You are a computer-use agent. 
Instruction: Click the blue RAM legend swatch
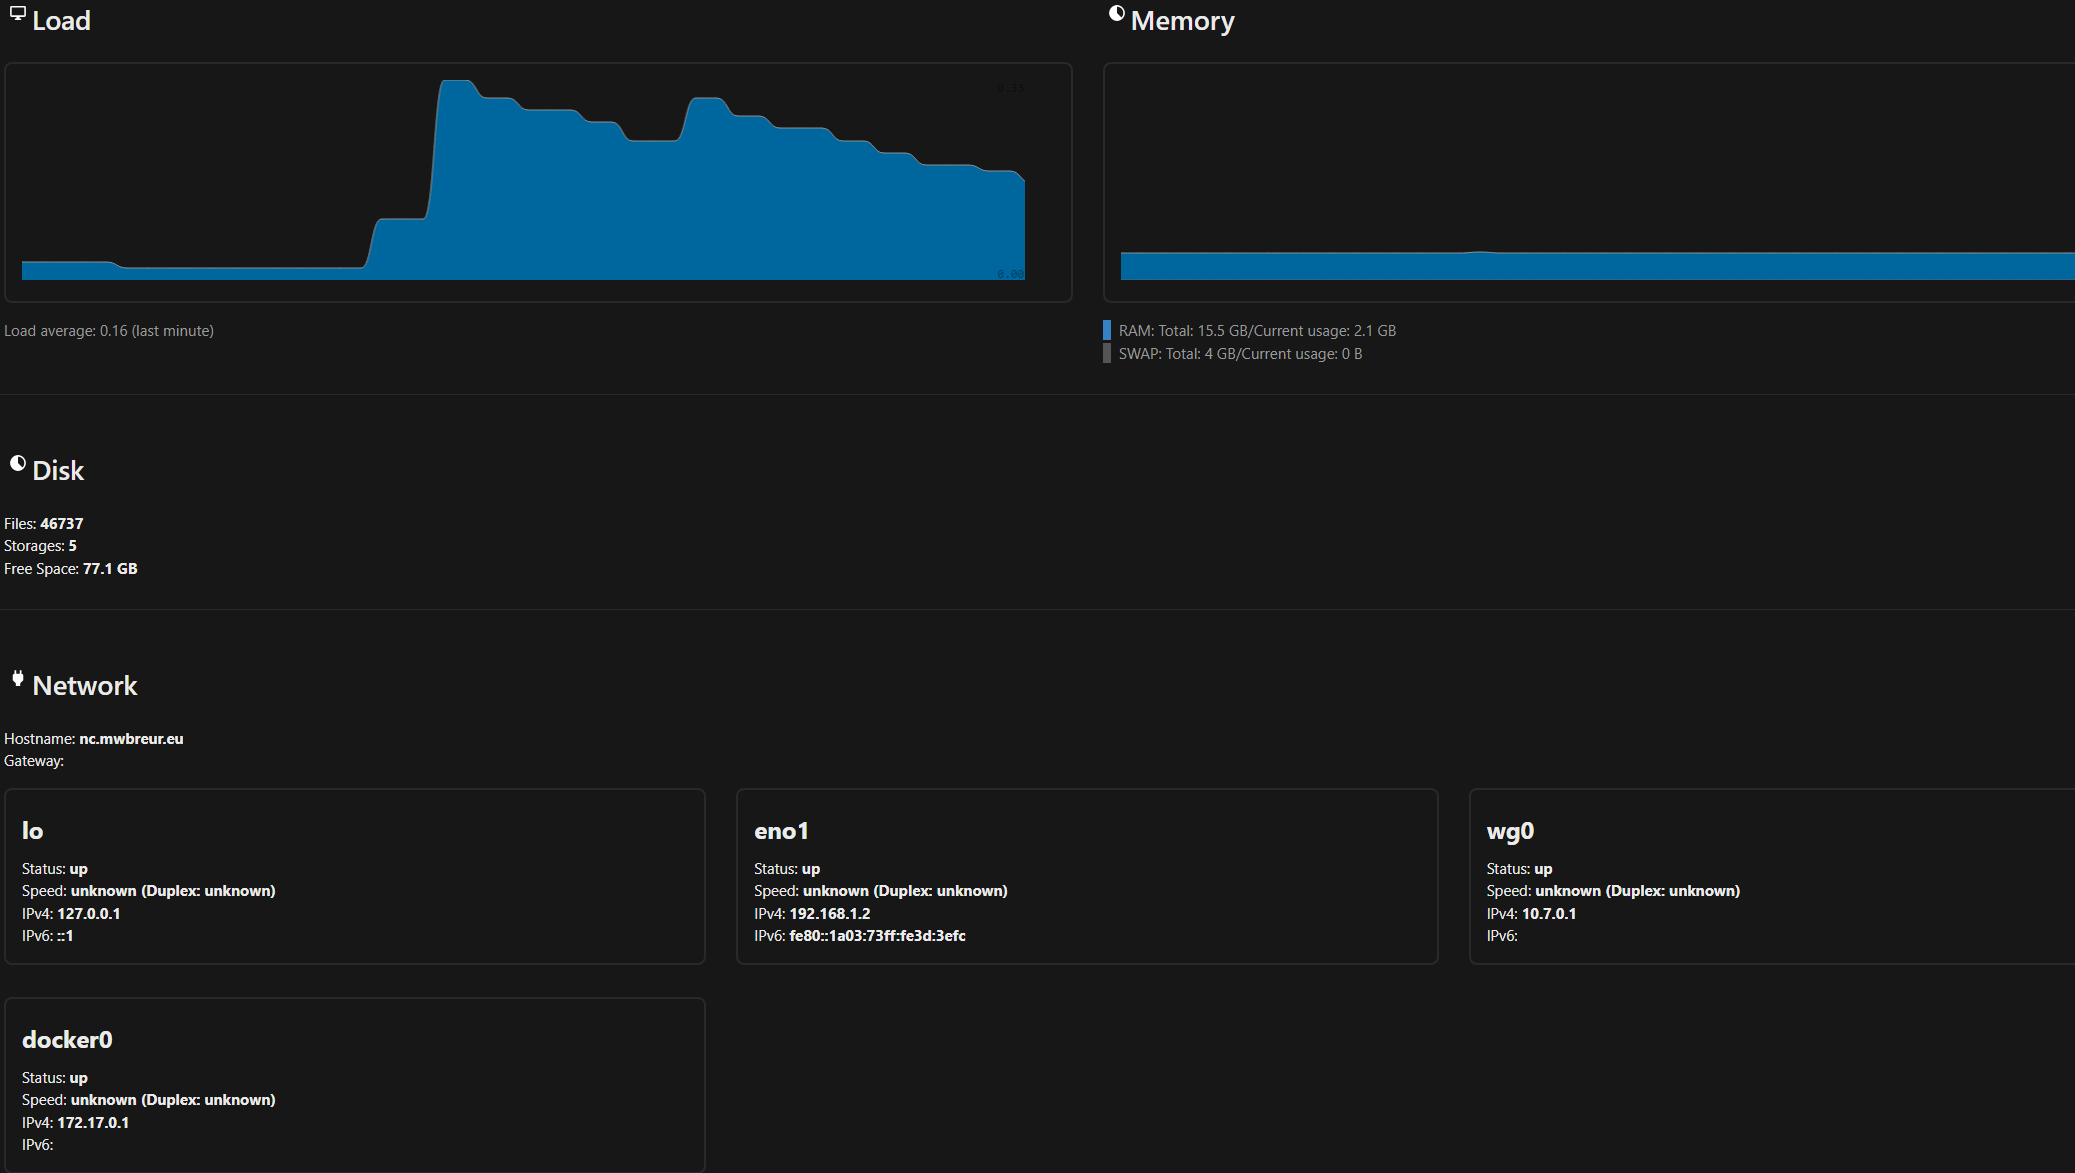(x=1107, y=330)
